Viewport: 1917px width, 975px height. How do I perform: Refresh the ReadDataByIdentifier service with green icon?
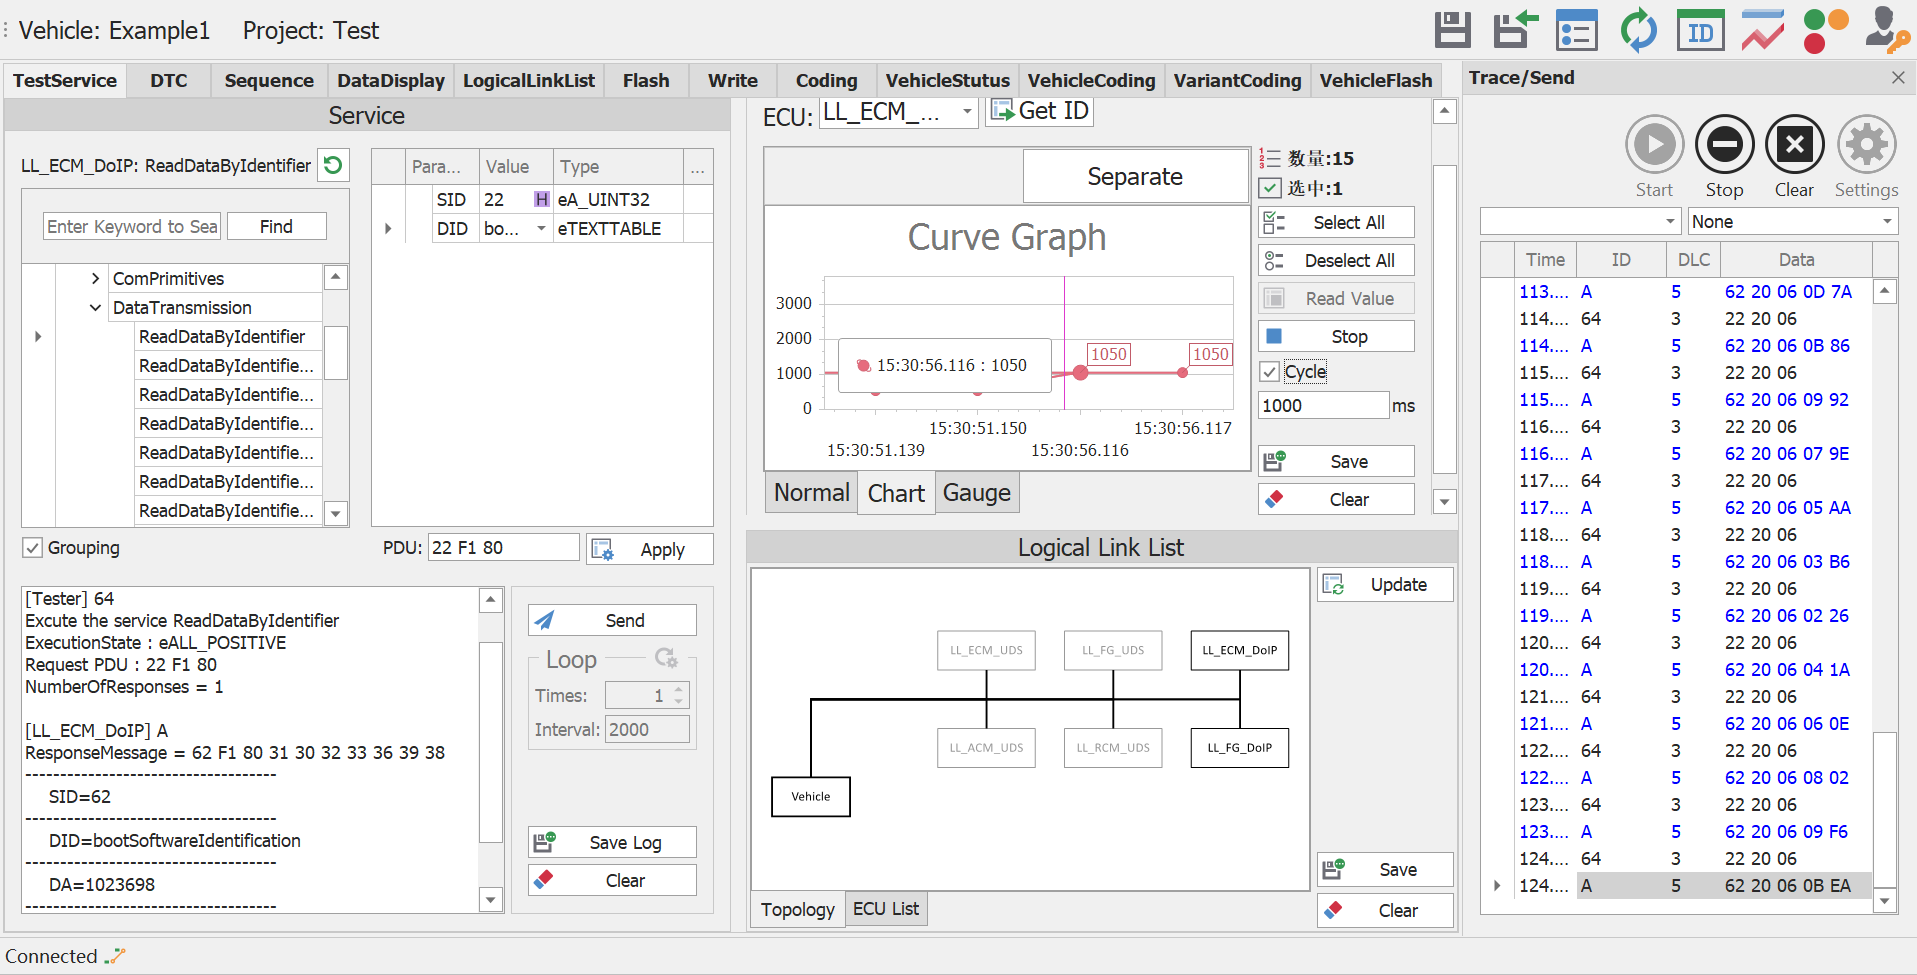[x=333, y=165]
